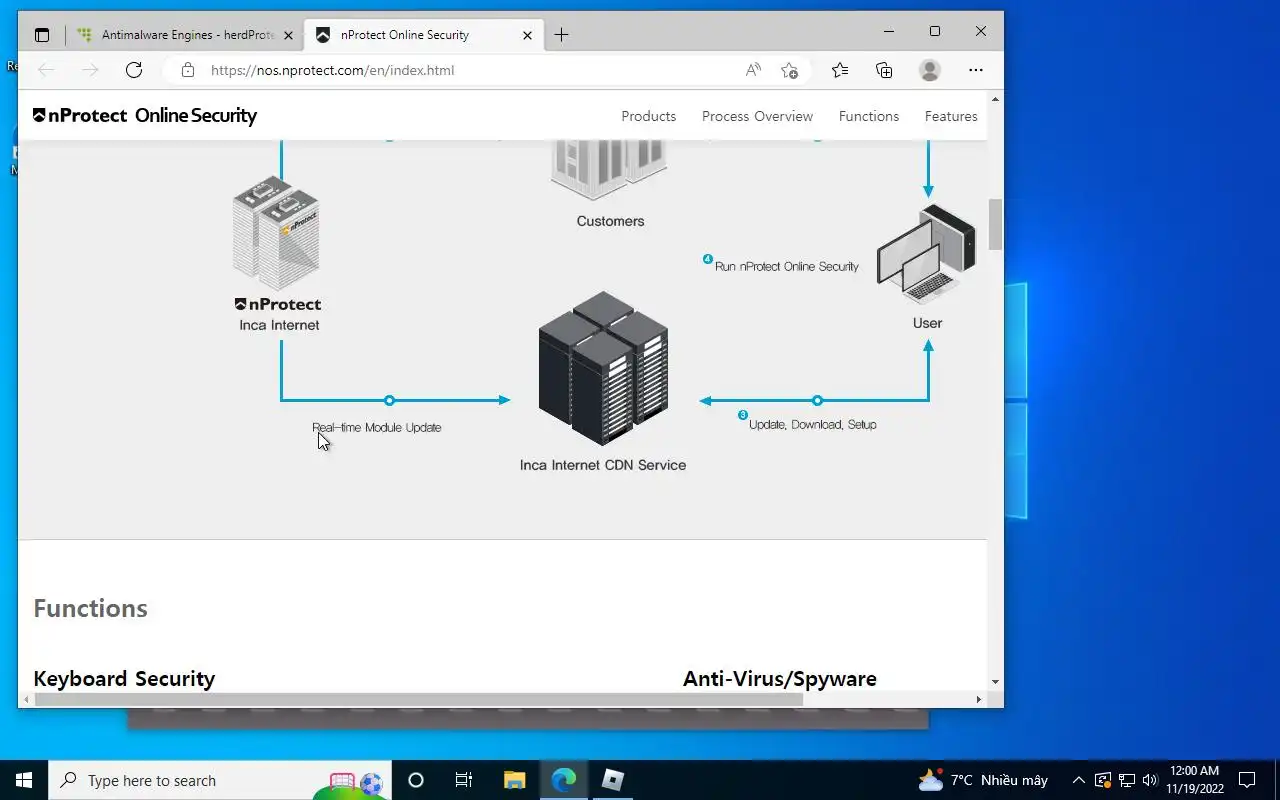Click the 'Keyboard Security' heading
The image size is (1280, 800).
coord(124,679)
